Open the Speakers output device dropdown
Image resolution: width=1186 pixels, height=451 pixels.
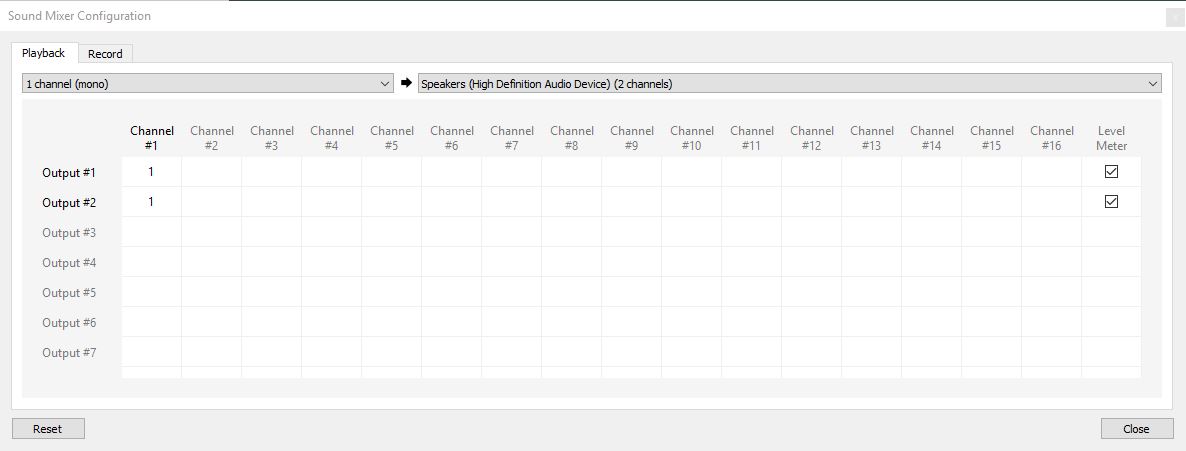click(x=790, y=84)
